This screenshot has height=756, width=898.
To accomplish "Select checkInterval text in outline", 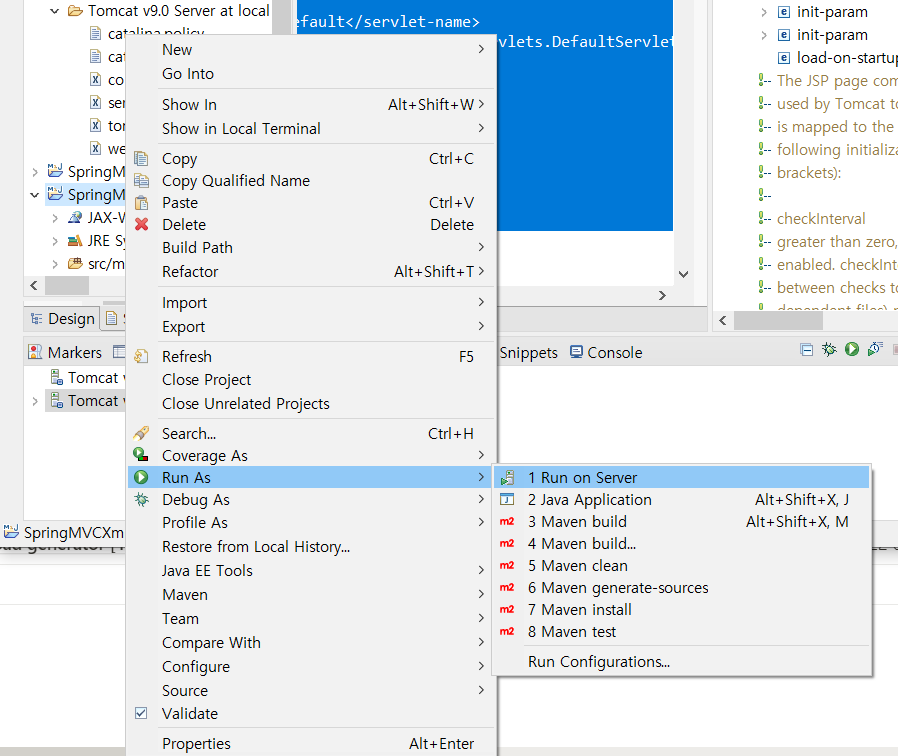I will (x=821, y=219).
